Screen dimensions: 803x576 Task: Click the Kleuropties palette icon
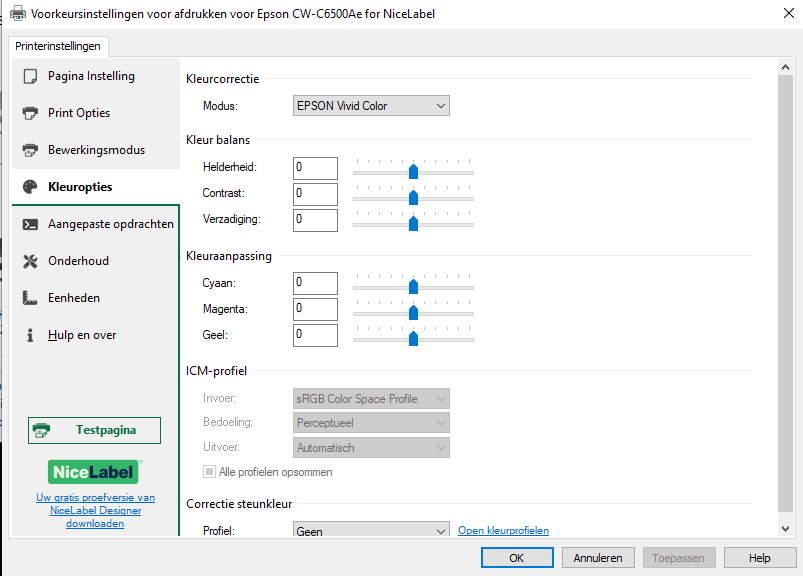point(30,187)
